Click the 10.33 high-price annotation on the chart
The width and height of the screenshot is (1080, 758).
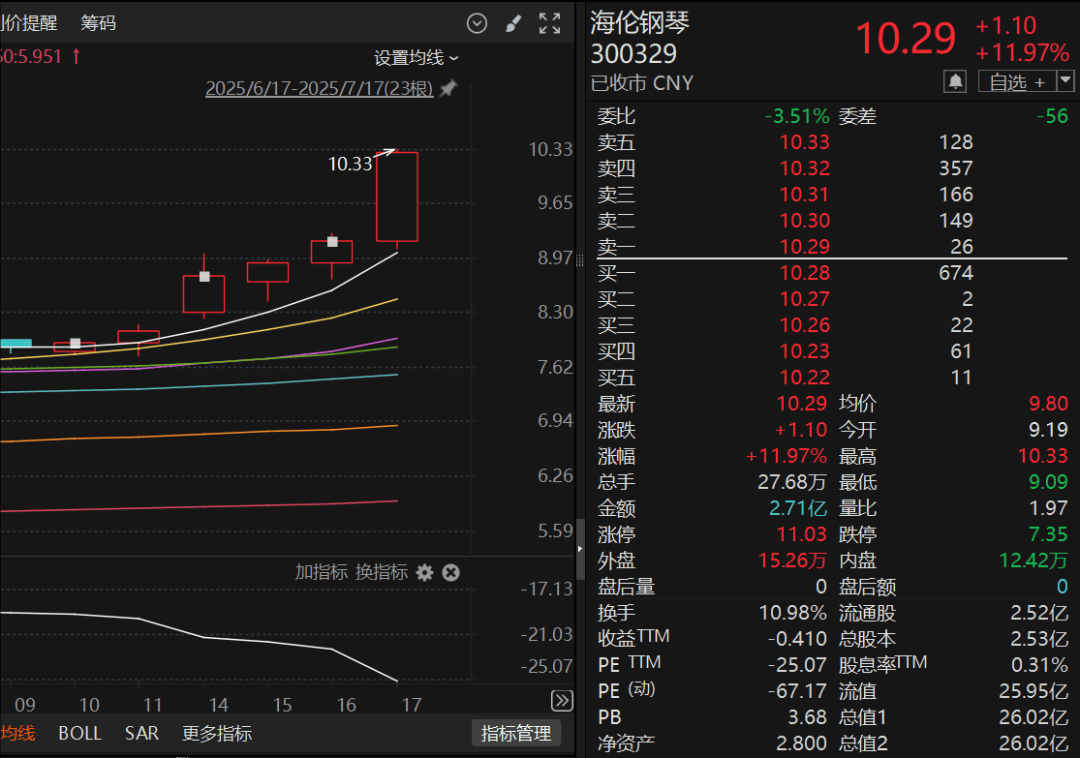(x=351, y=164)
